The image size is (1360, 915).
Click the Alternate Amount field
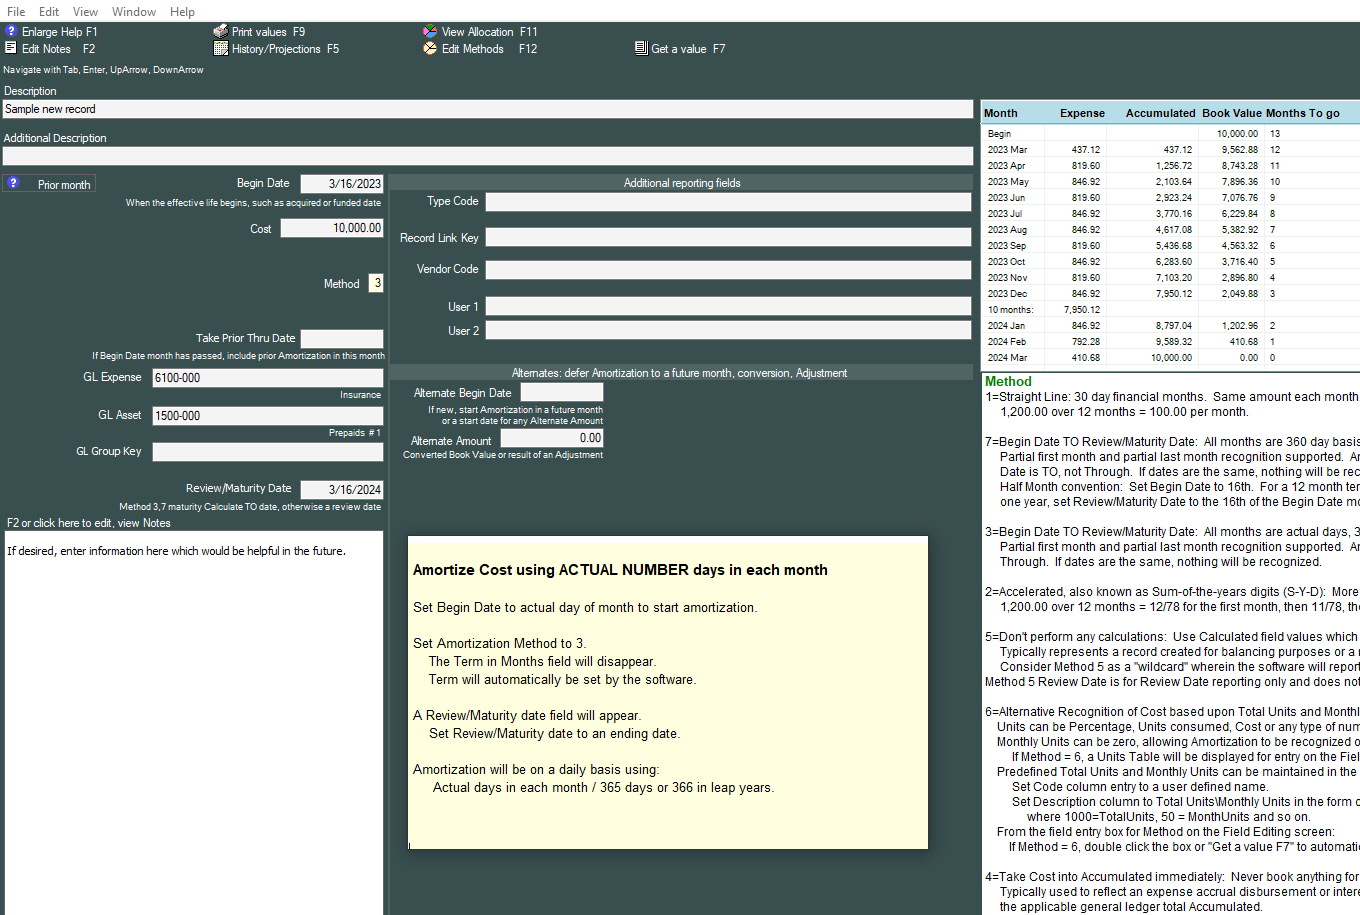[552, 438]
